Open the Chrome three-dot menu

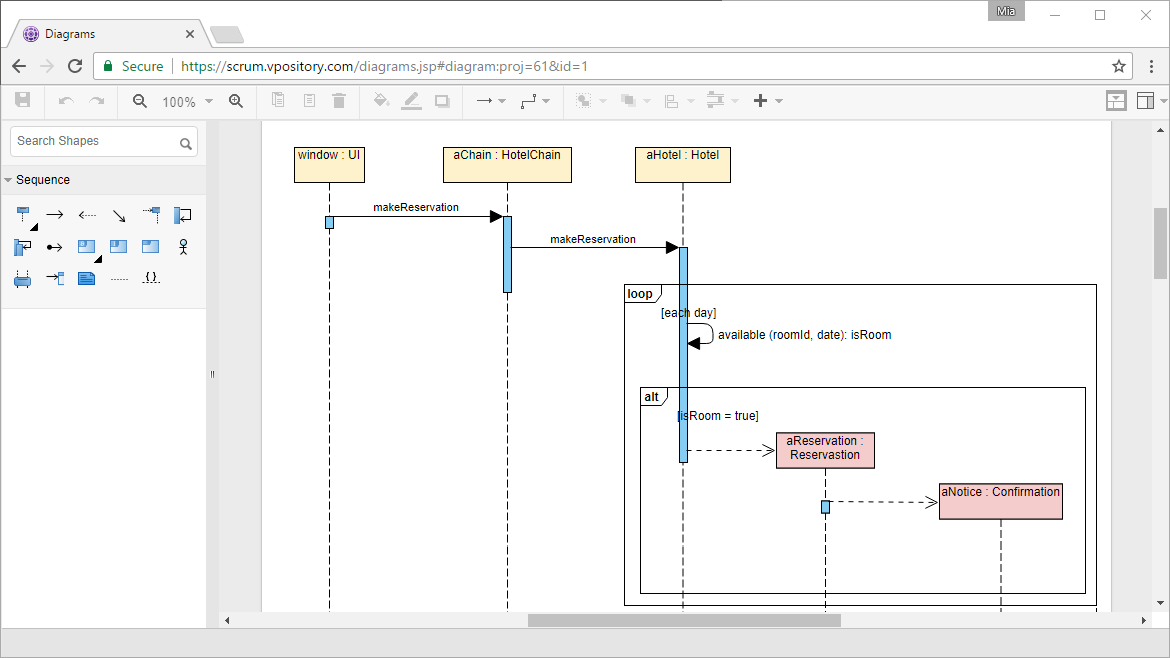click(1151, 66)
